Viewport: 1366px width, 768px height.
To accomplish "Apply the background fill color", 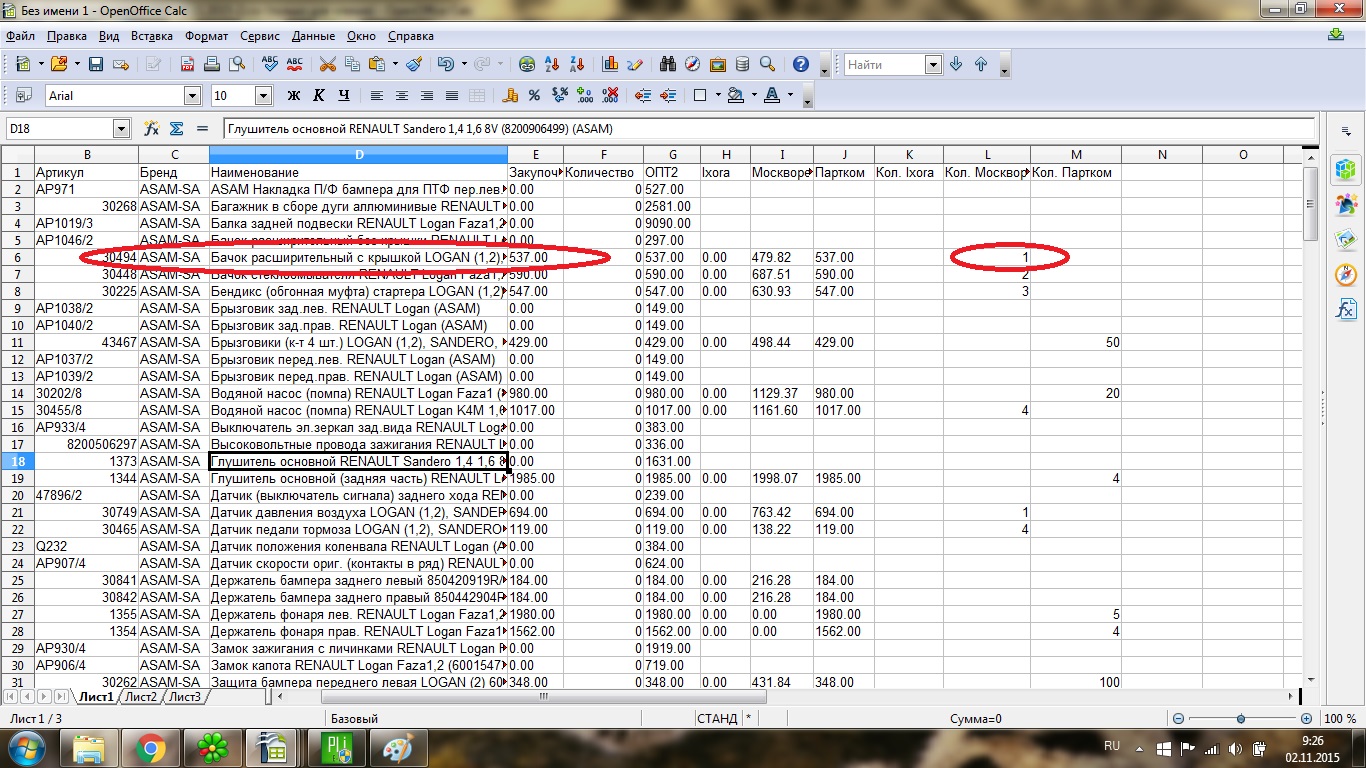I will point(736,96).
